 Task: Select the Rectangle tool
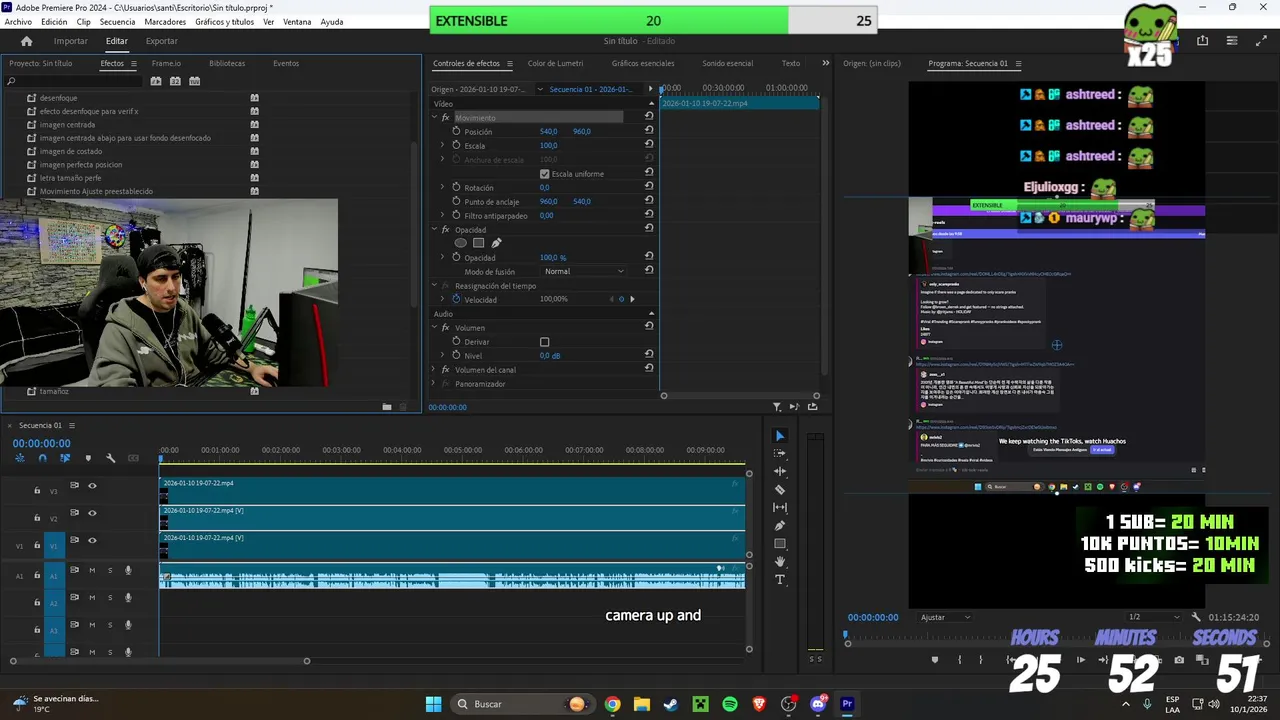coord(780,544)
